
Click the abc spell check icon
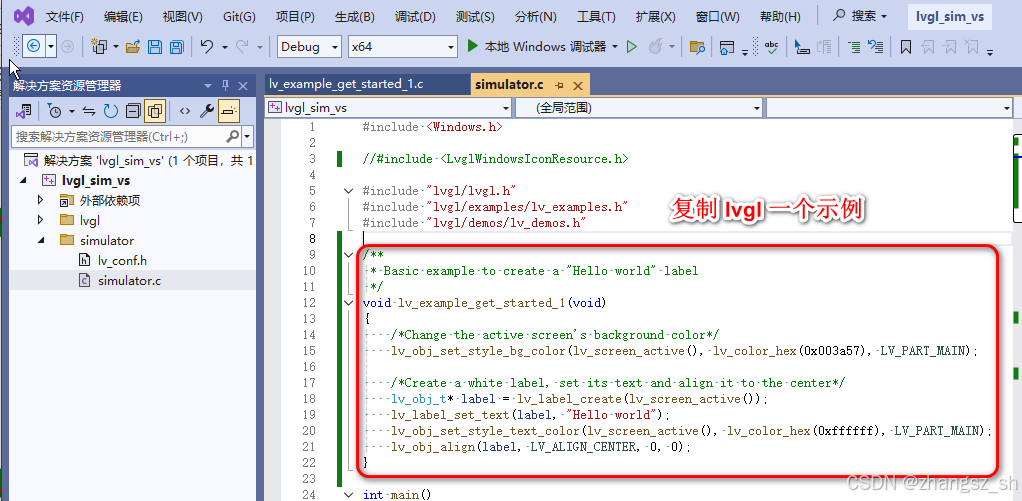pyautogui.click(x=772, y=46)
